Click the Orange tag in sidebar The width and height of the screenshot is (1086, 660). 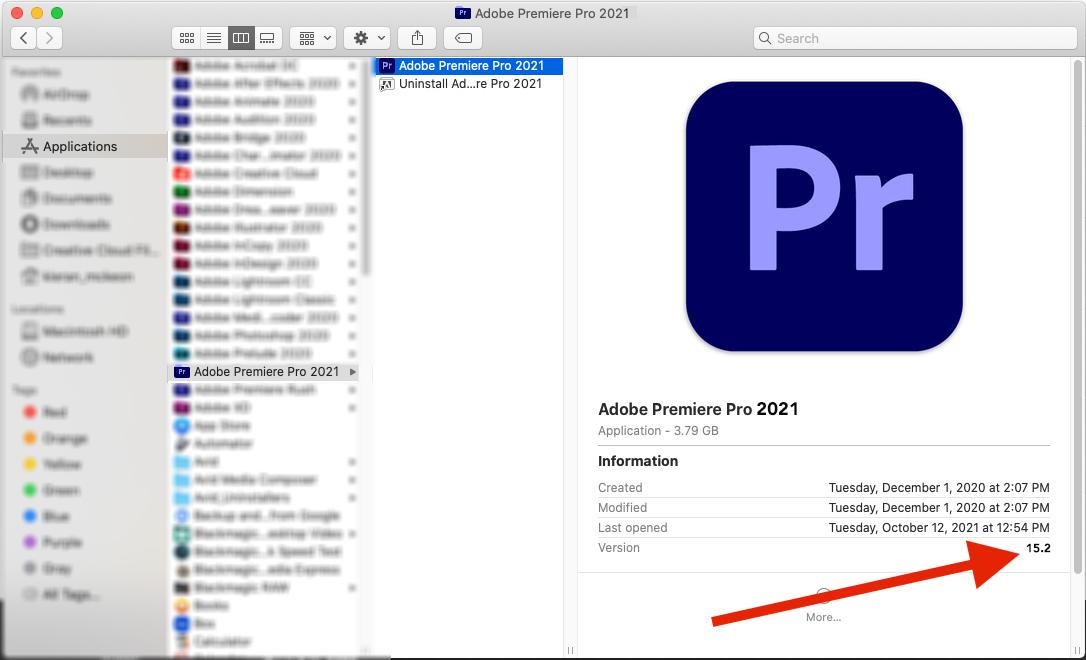pyautogui.click(x=55, y=438)
